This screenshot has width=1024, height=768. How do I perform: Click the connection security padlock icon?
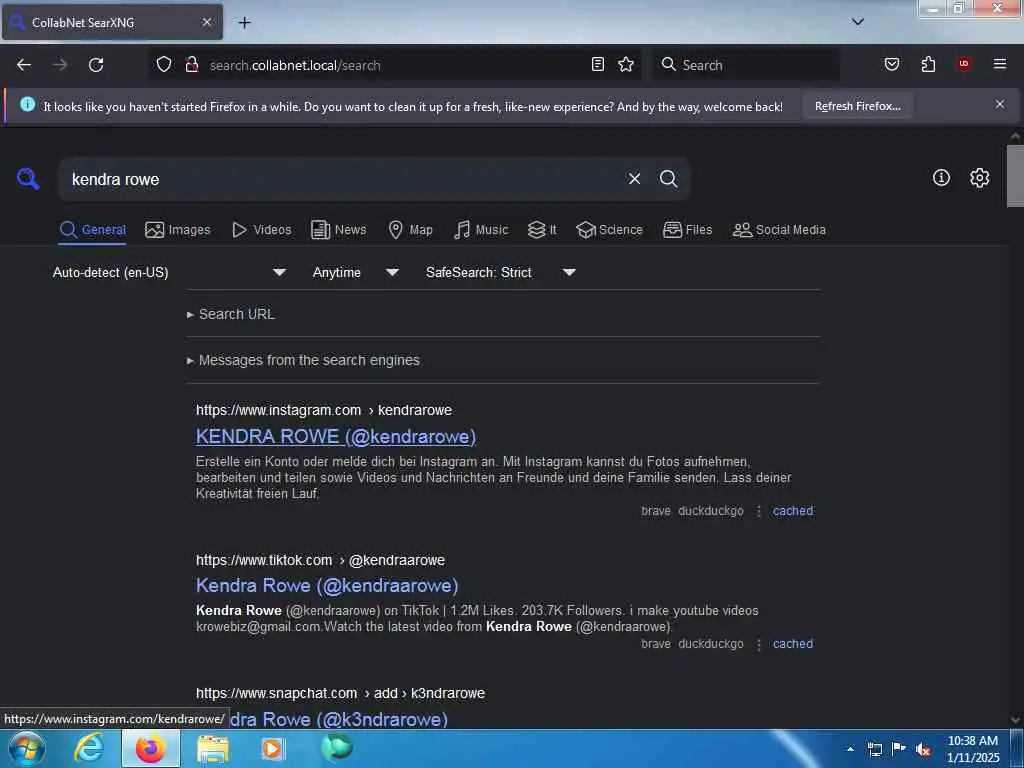coord(192,65)
